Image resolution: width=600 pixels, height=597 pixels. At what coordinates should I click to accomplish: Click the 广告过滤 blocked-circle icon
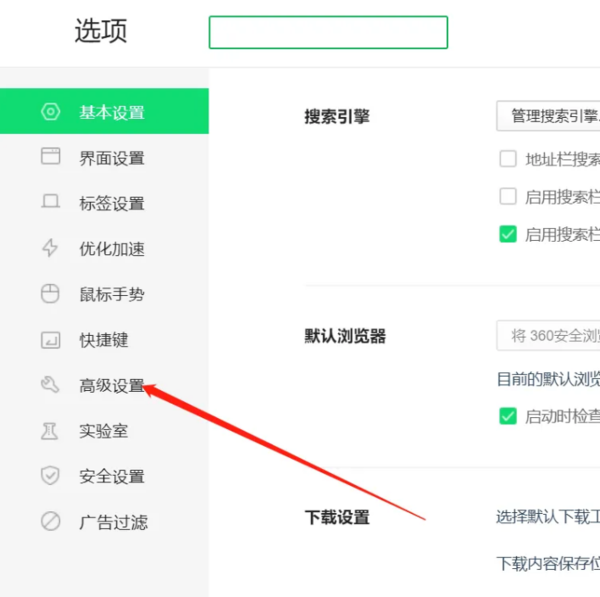click(x=51, y=521)
